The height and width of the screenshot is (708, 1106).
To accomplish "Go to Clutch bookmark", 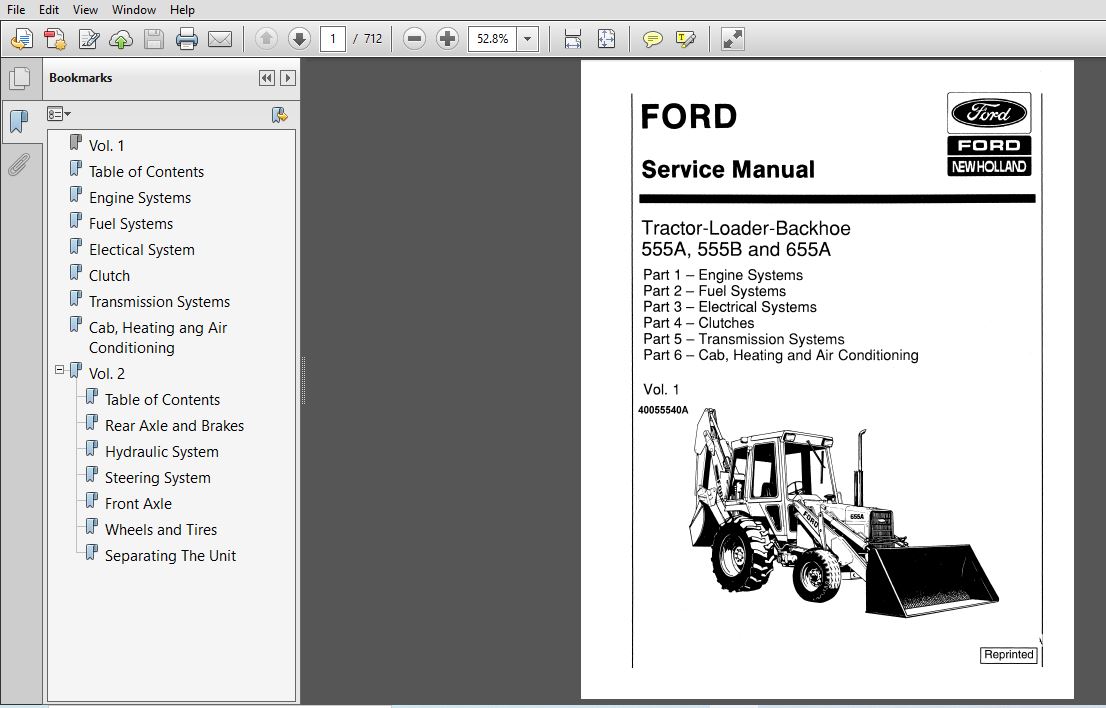I will [109, 276].
